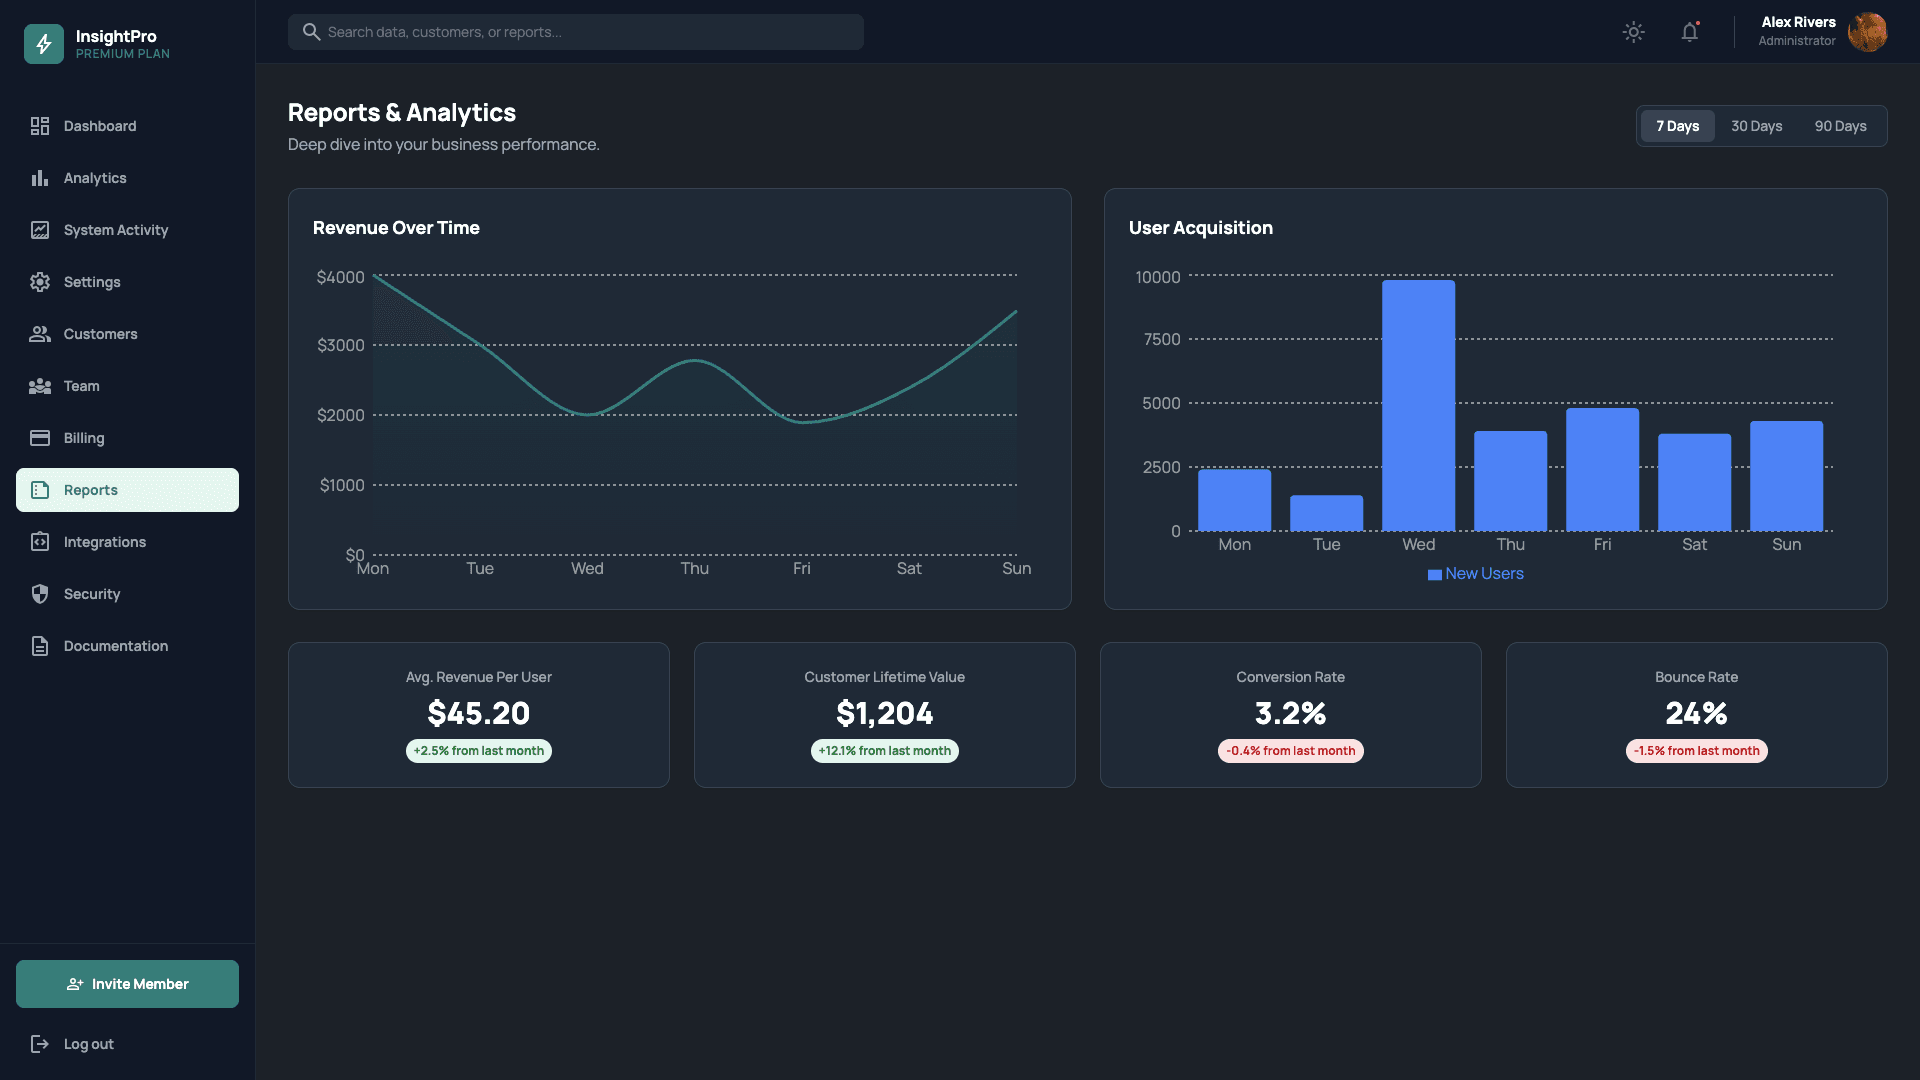Switch to the Reports section
This screenshot has width=1920, height=1080.
[91, 490]
